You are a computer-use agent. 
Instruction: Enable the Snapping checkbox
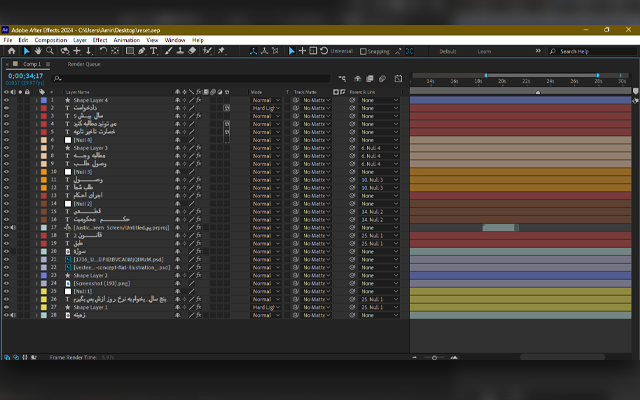pos(363,51)
